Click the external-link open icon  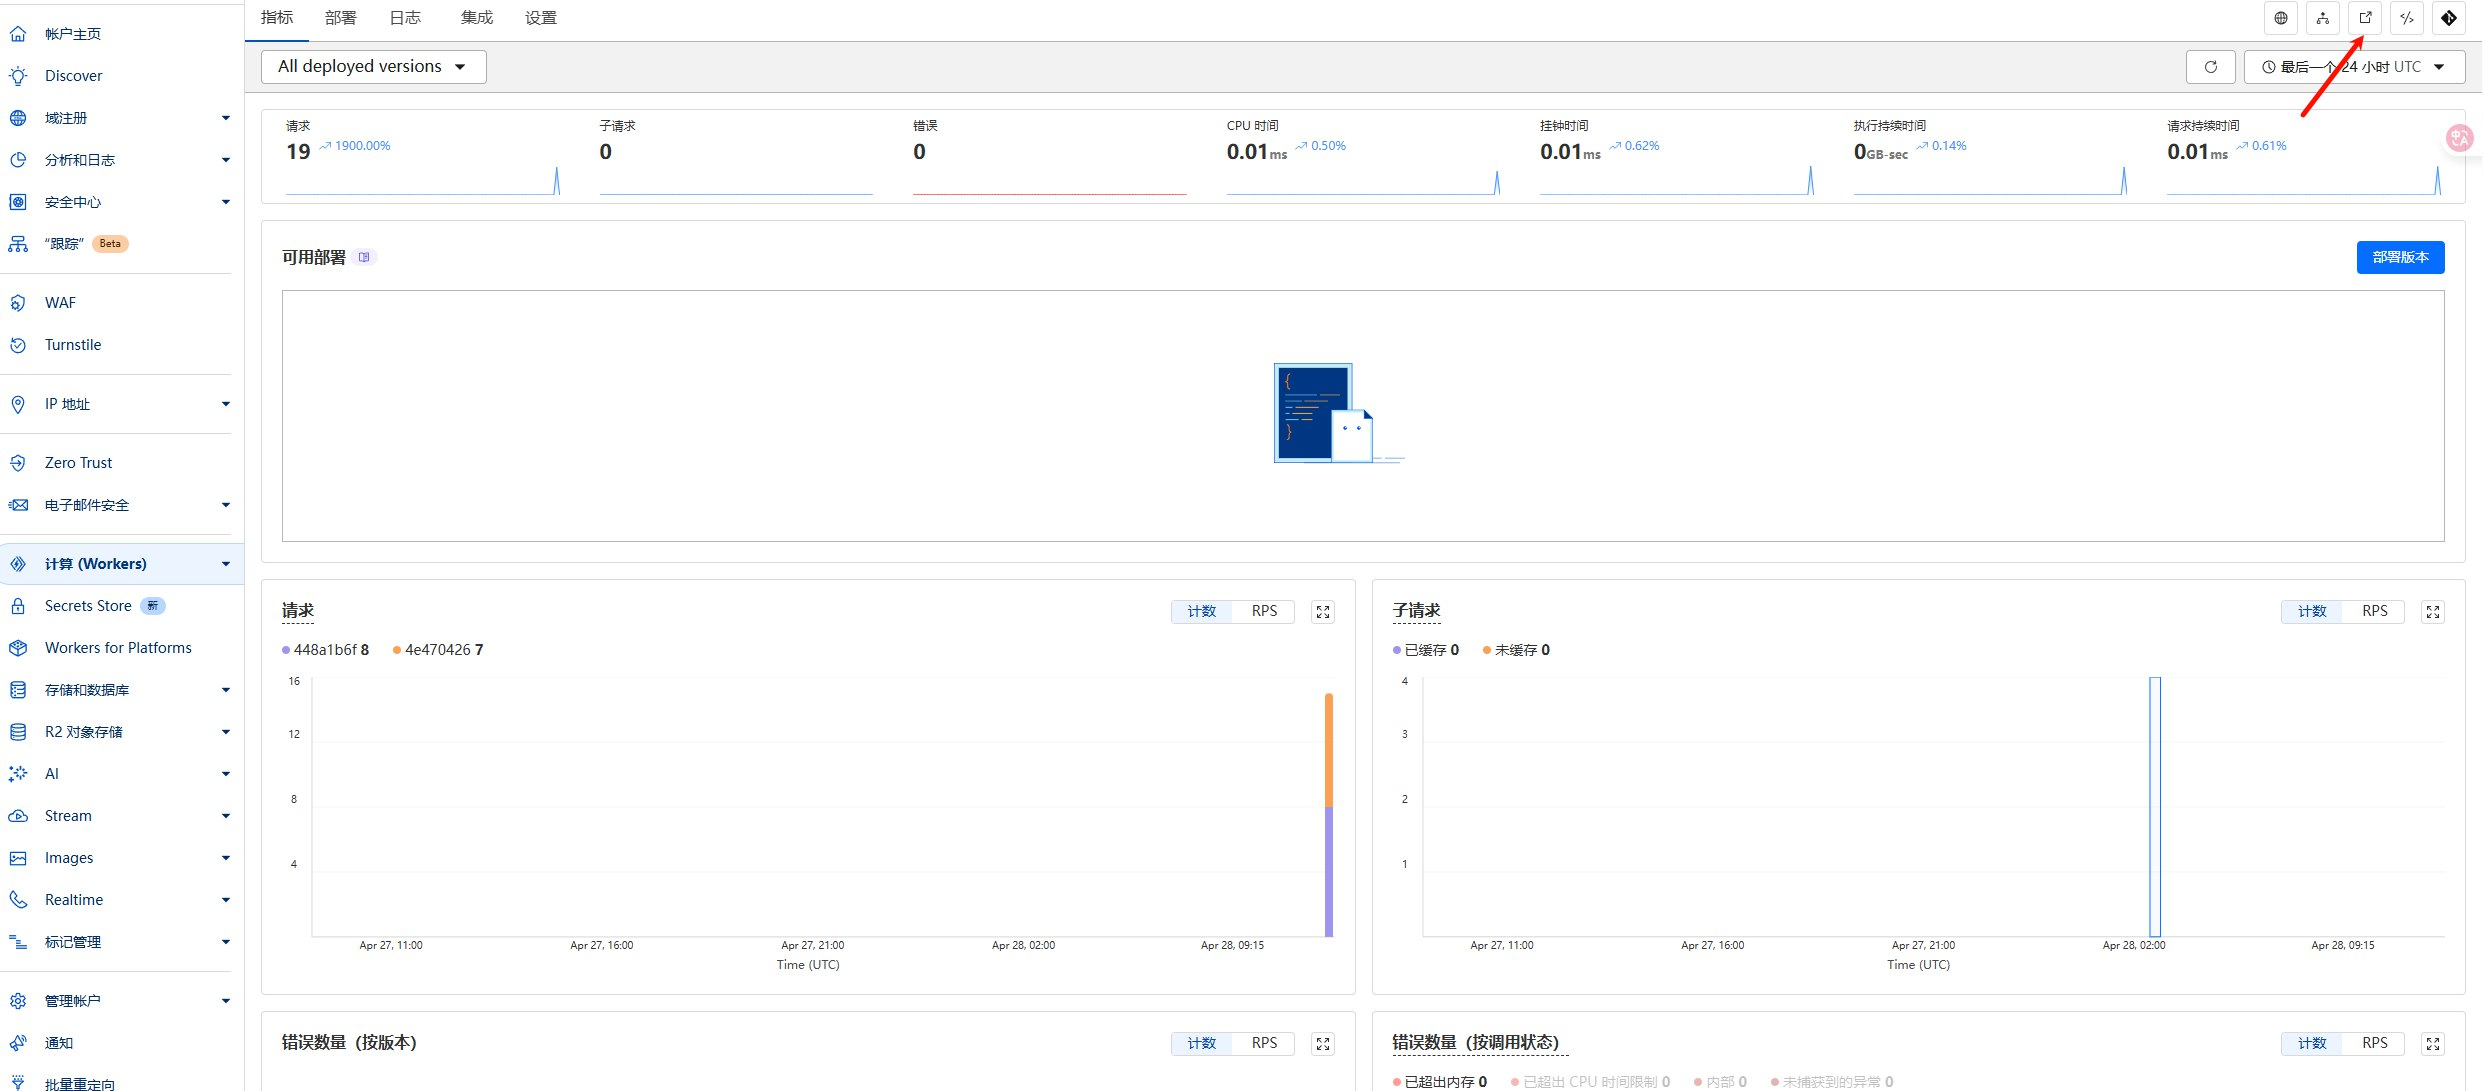(2365, 18)
